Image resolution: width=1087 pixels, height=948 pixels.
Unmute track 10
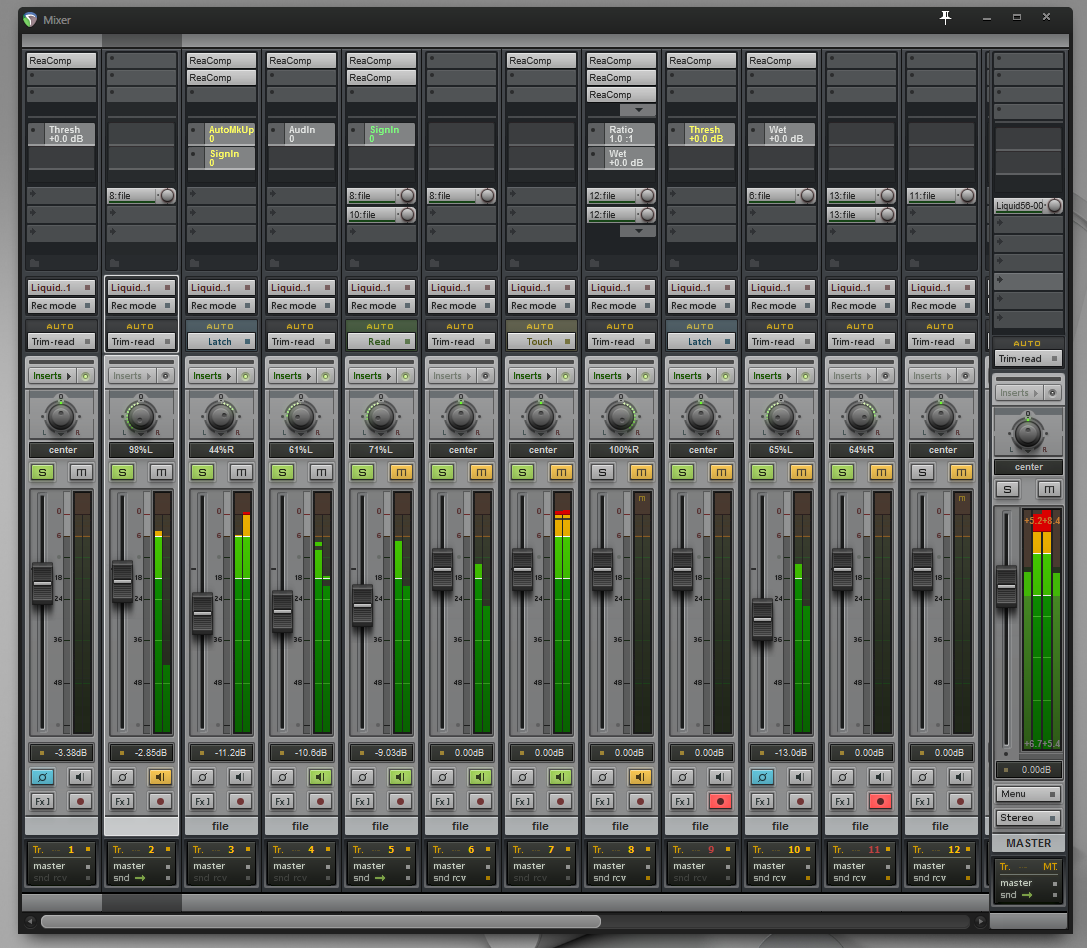tap(801, 472)
